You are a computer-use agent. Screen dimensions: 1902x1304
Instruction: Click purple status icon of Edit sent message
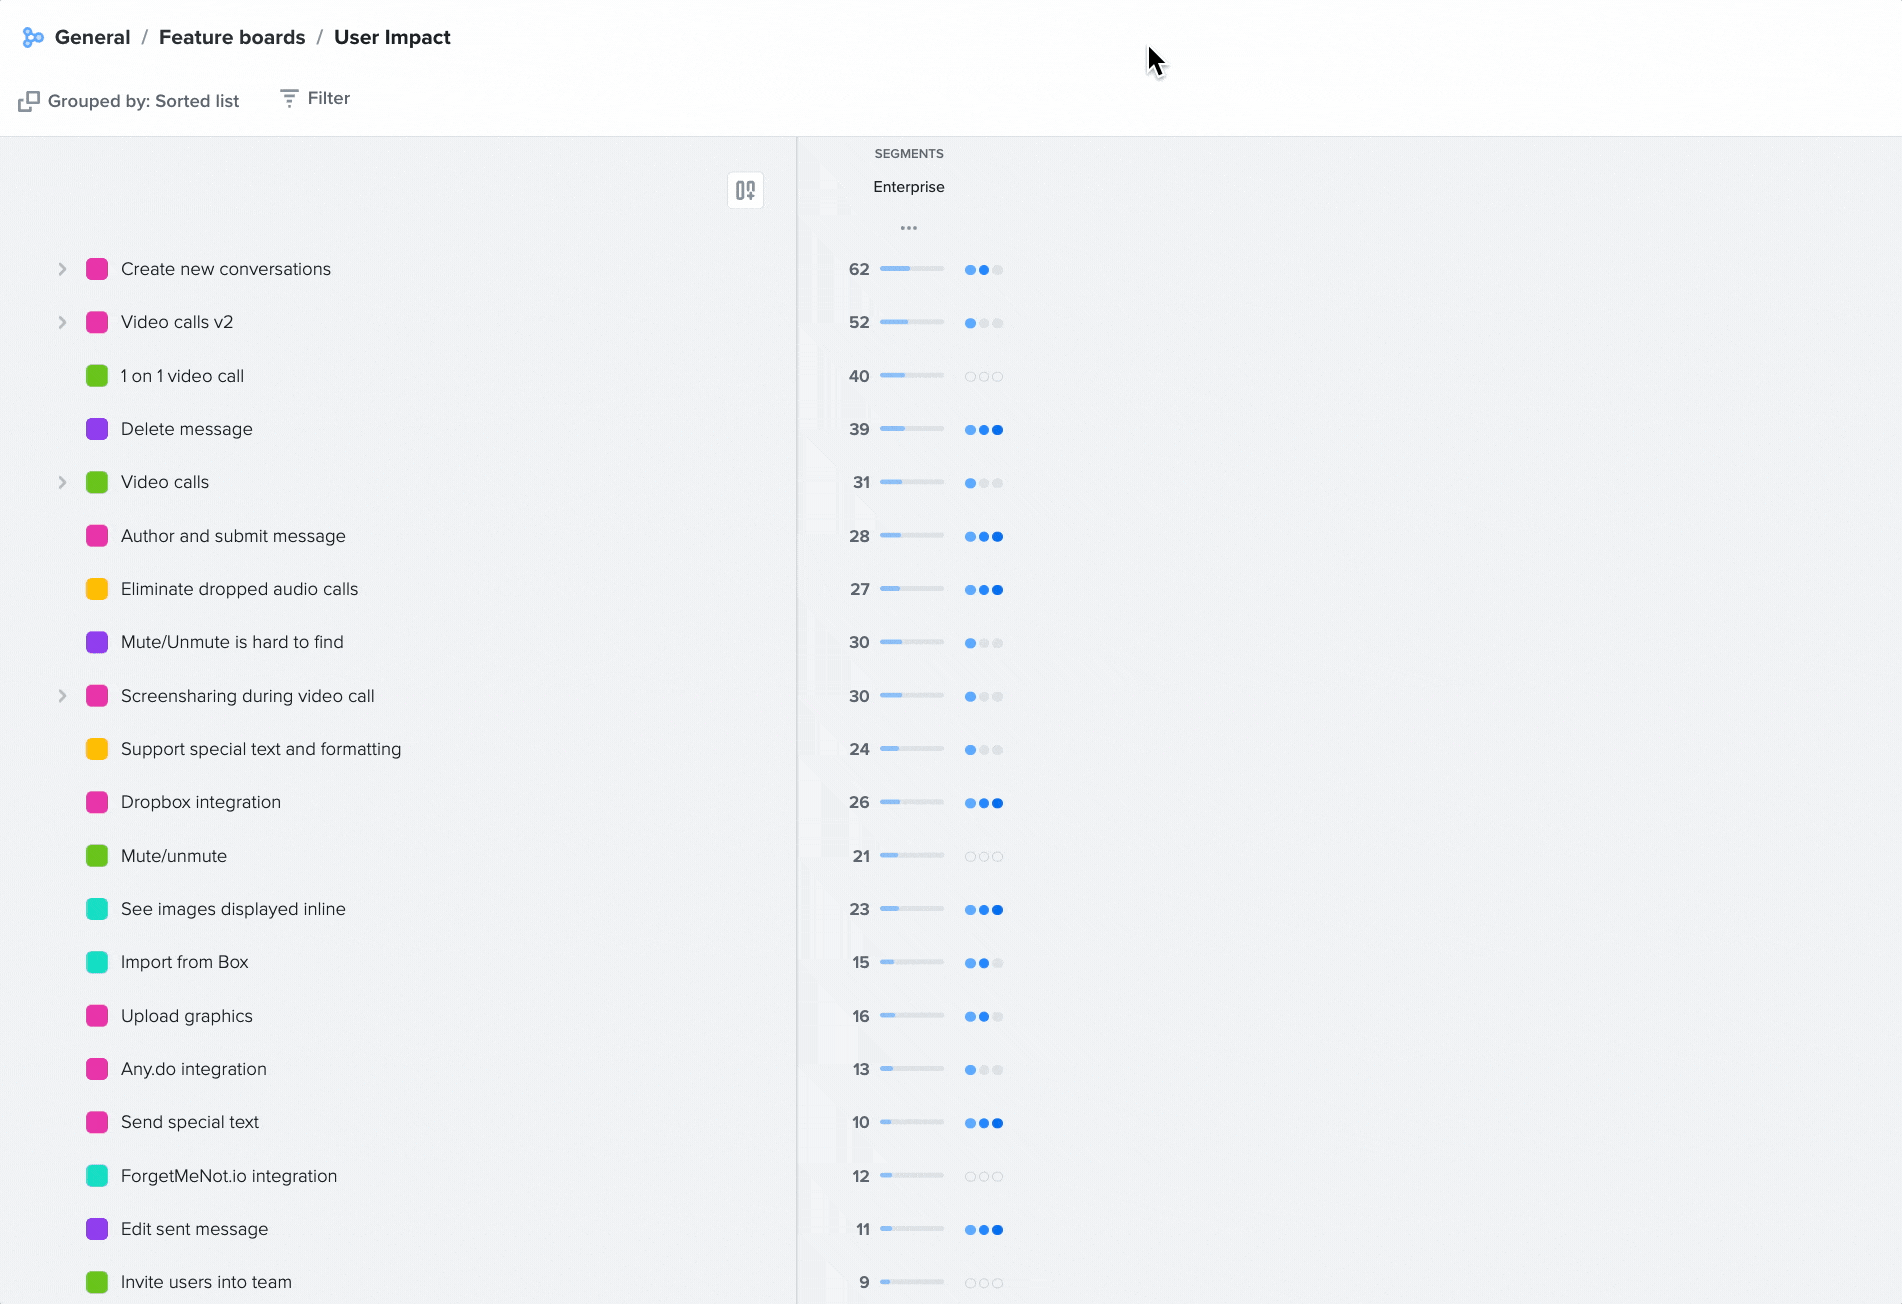point(97,1229)
